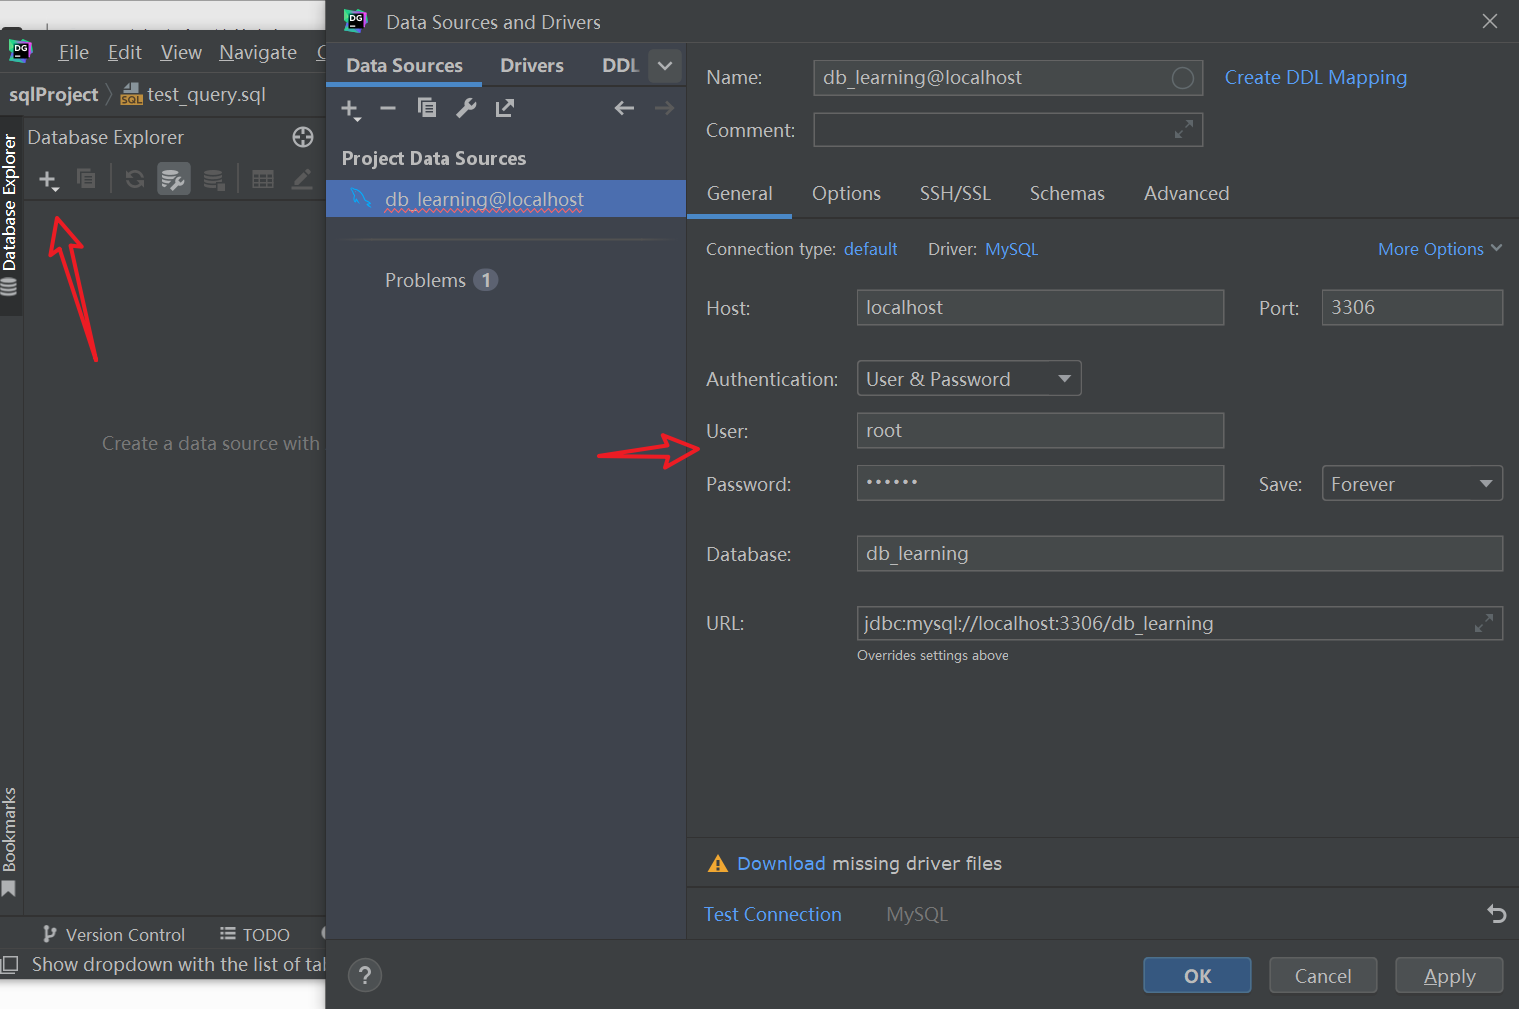1519x1009 pixels.
Task: Open the Authentication User & Password dropdown
Action: 969,379
